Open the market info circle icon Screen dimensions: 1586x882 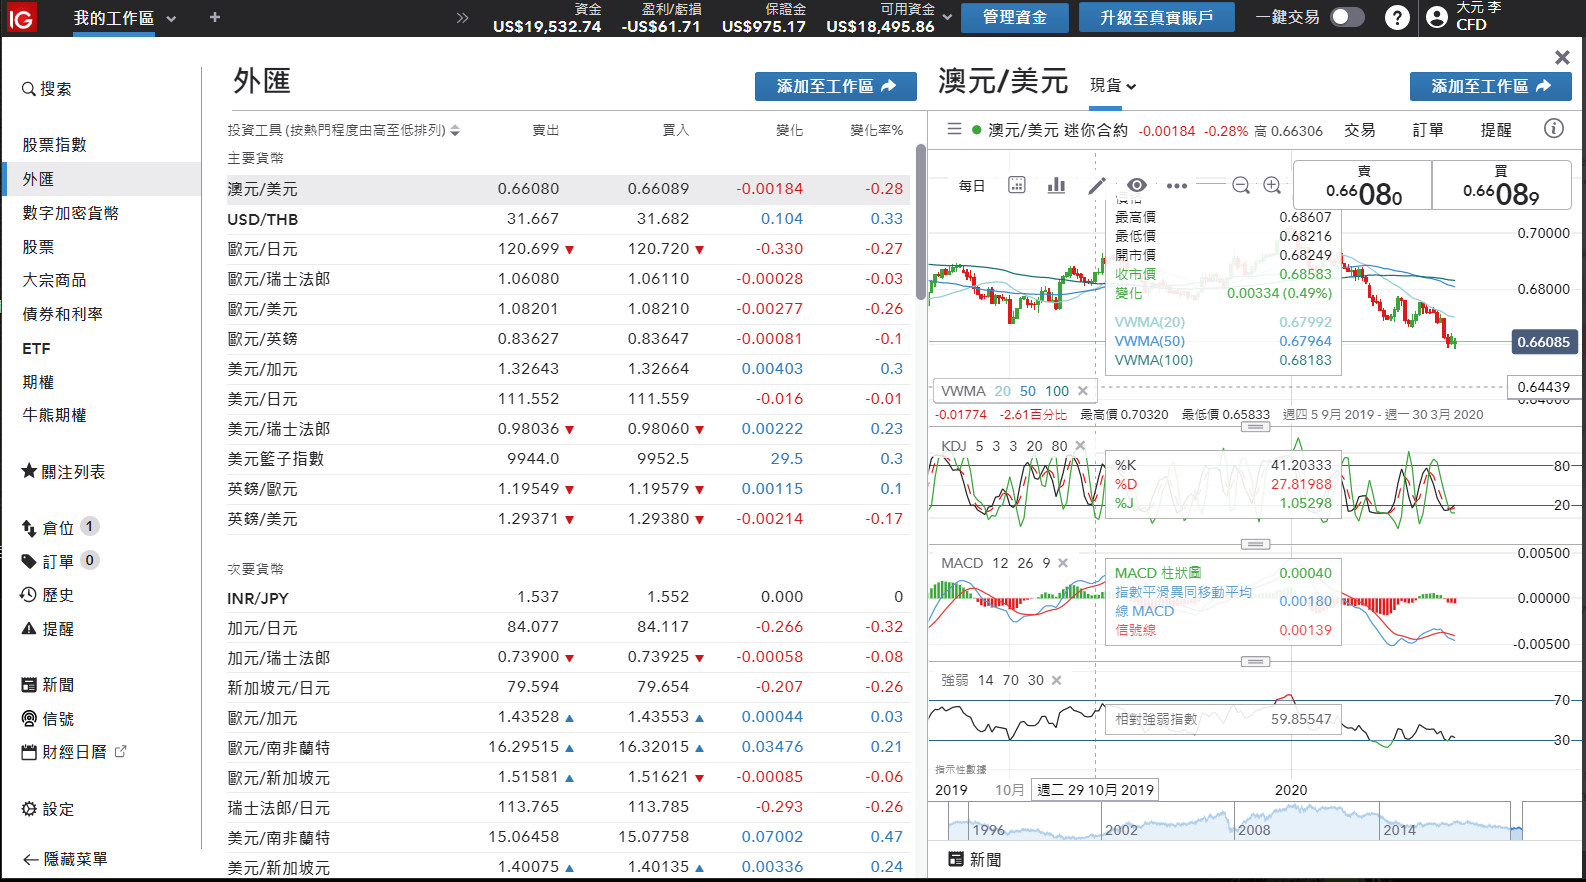1553,128
